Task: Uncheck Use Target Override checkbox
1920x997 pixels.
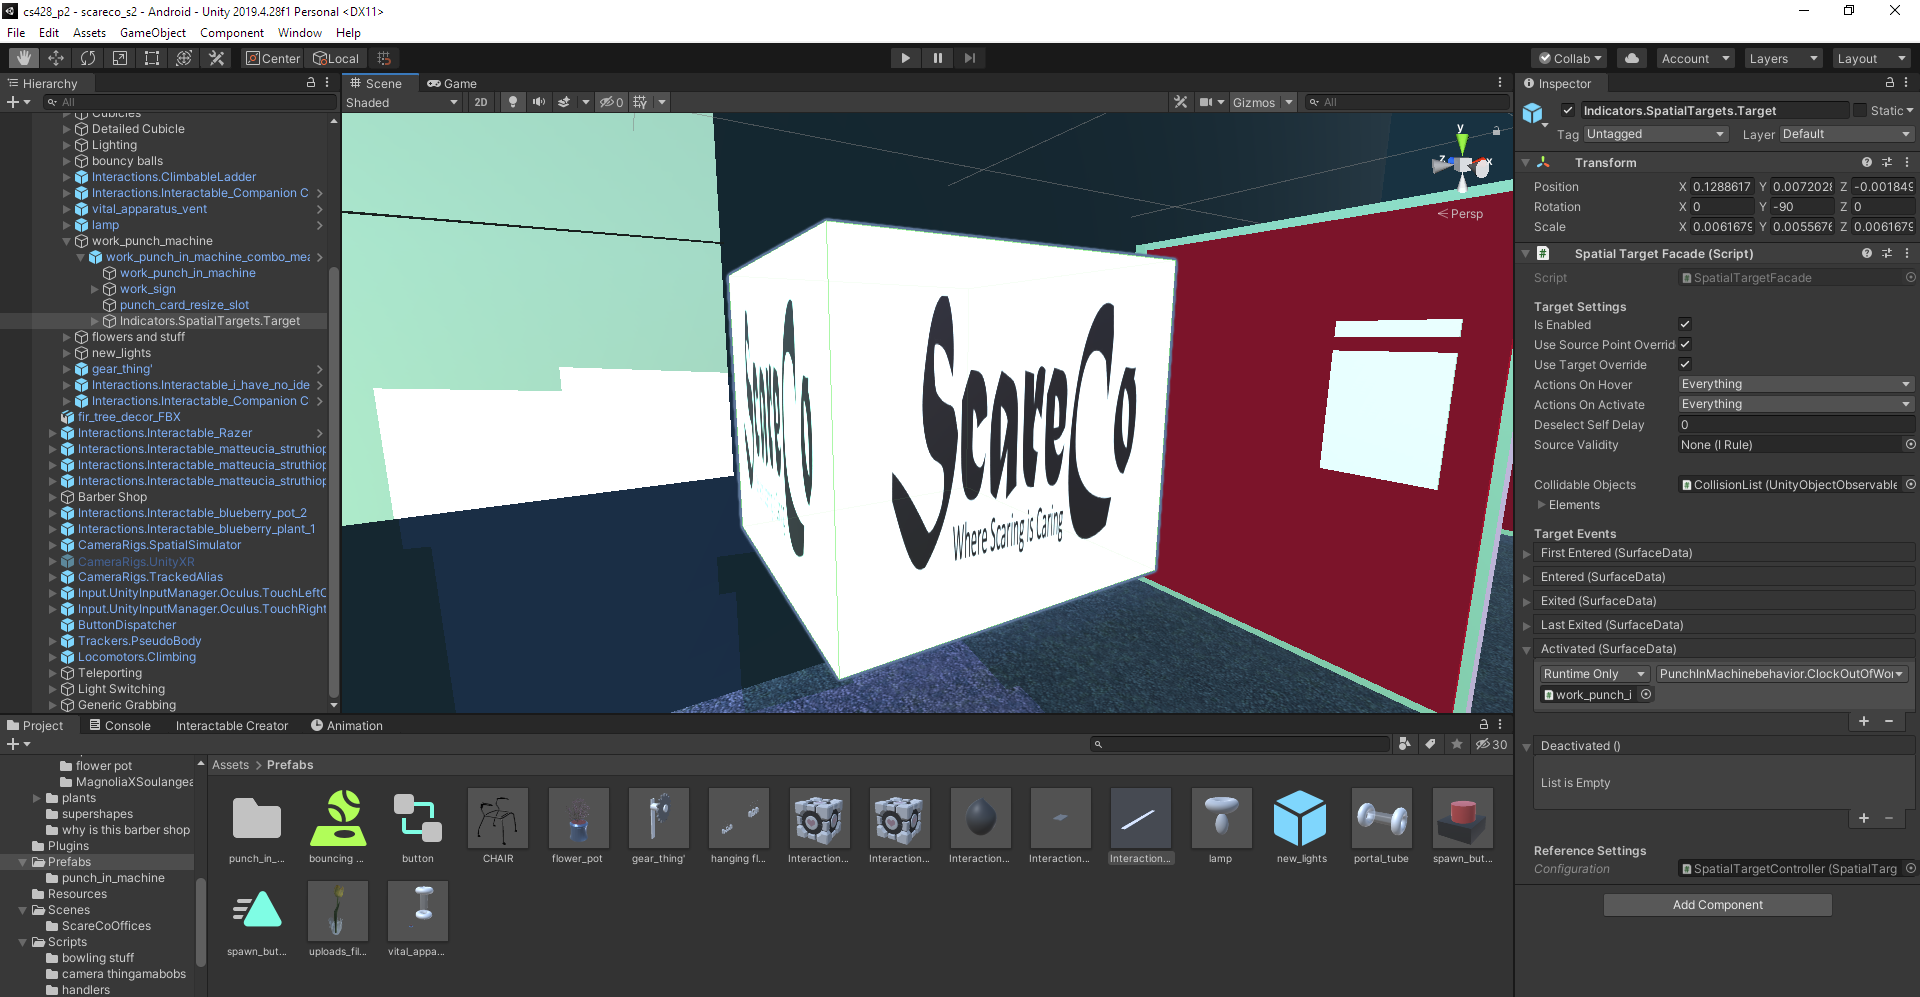Action: tap(1685, 364)
